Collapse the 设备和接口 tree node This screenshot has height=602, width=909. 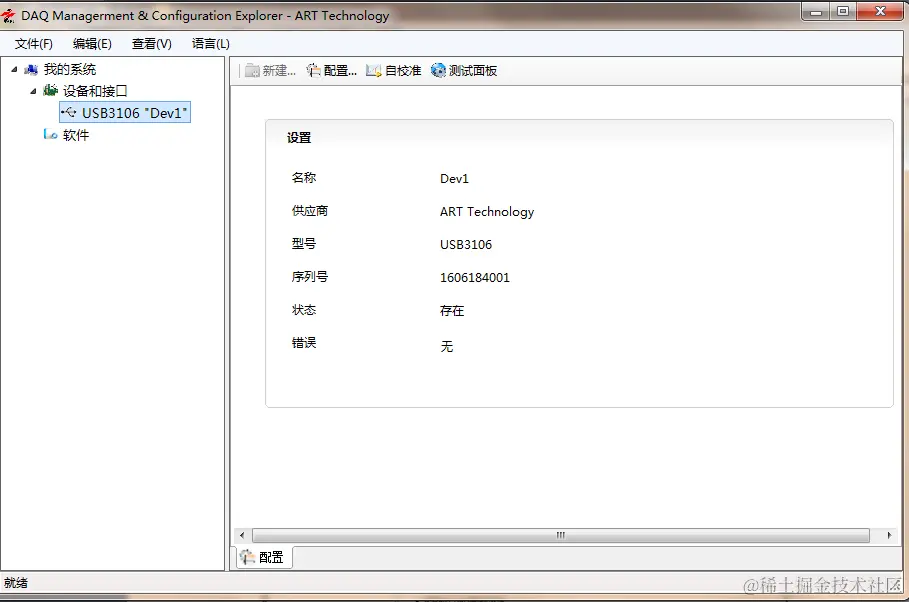point(33,91)
